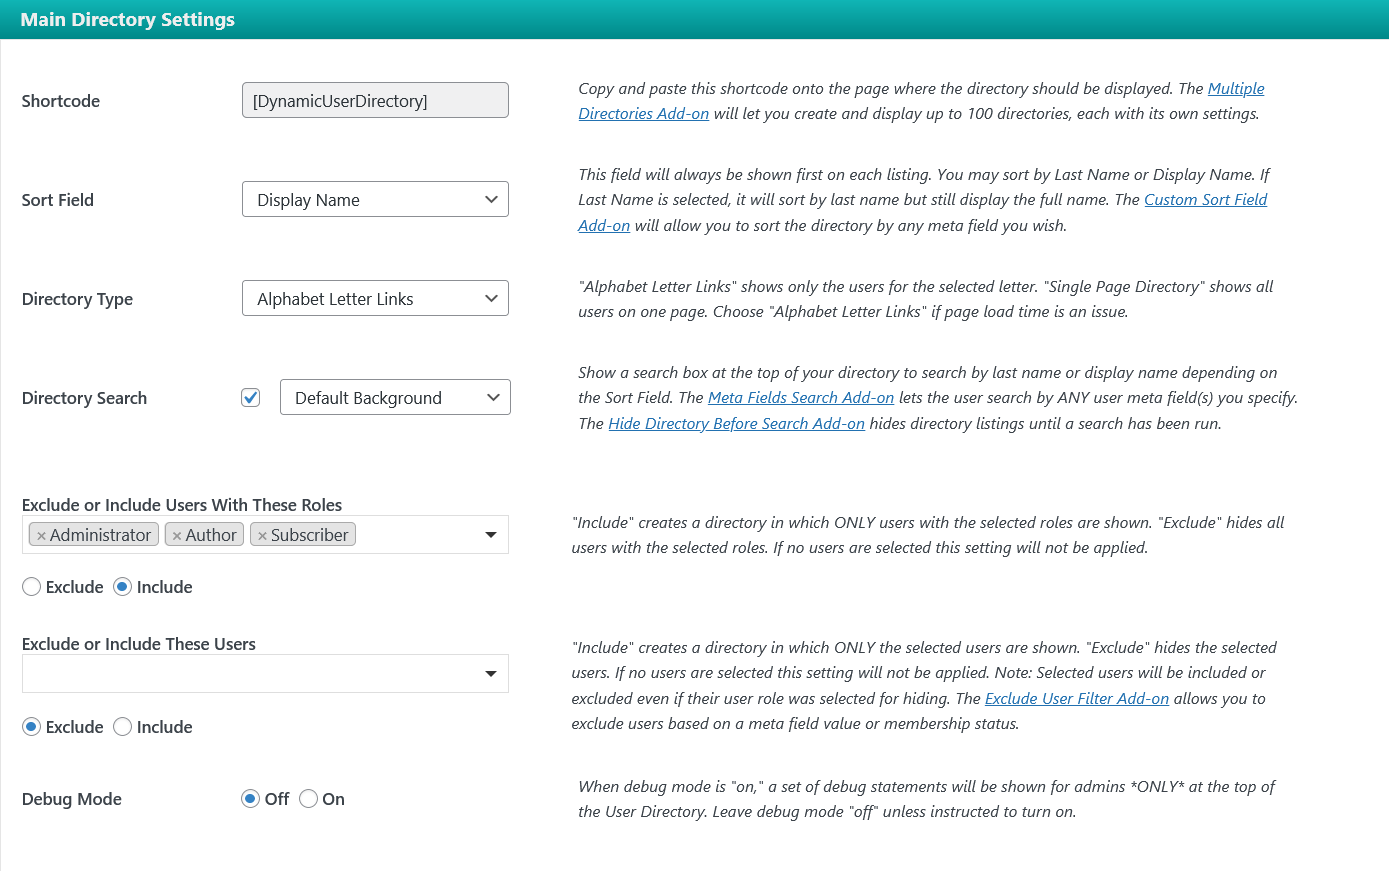Click the Shortcode label
1389x871 pixels.
pos(61,101)
